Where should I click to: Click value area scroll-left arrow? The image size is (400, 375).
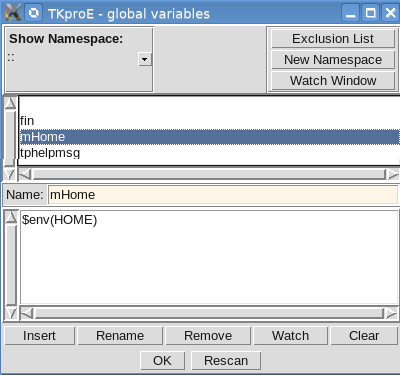[x=27, y=313]
